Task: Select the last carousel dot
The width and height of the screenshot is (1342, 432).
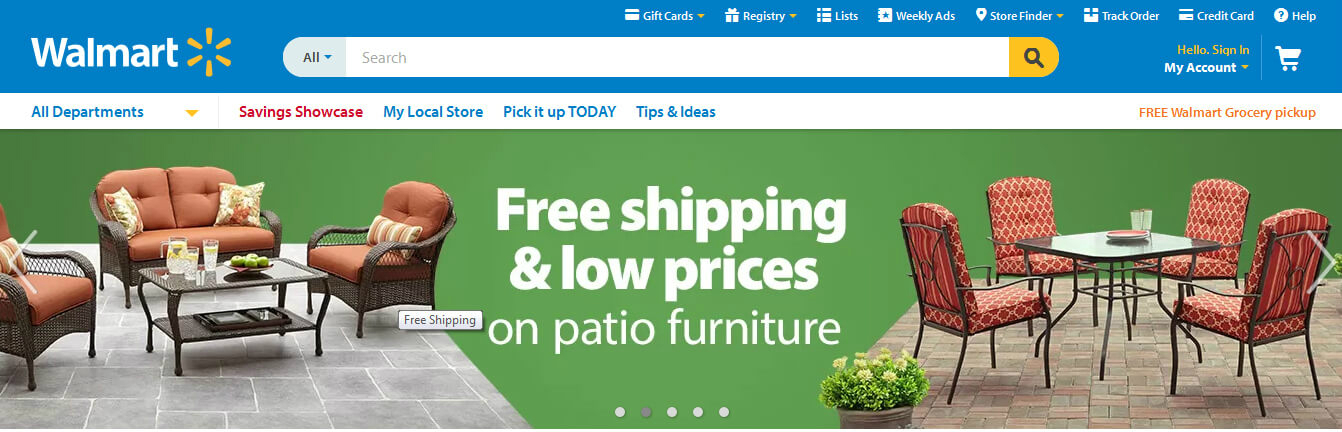Action: [x=724, y=411]
